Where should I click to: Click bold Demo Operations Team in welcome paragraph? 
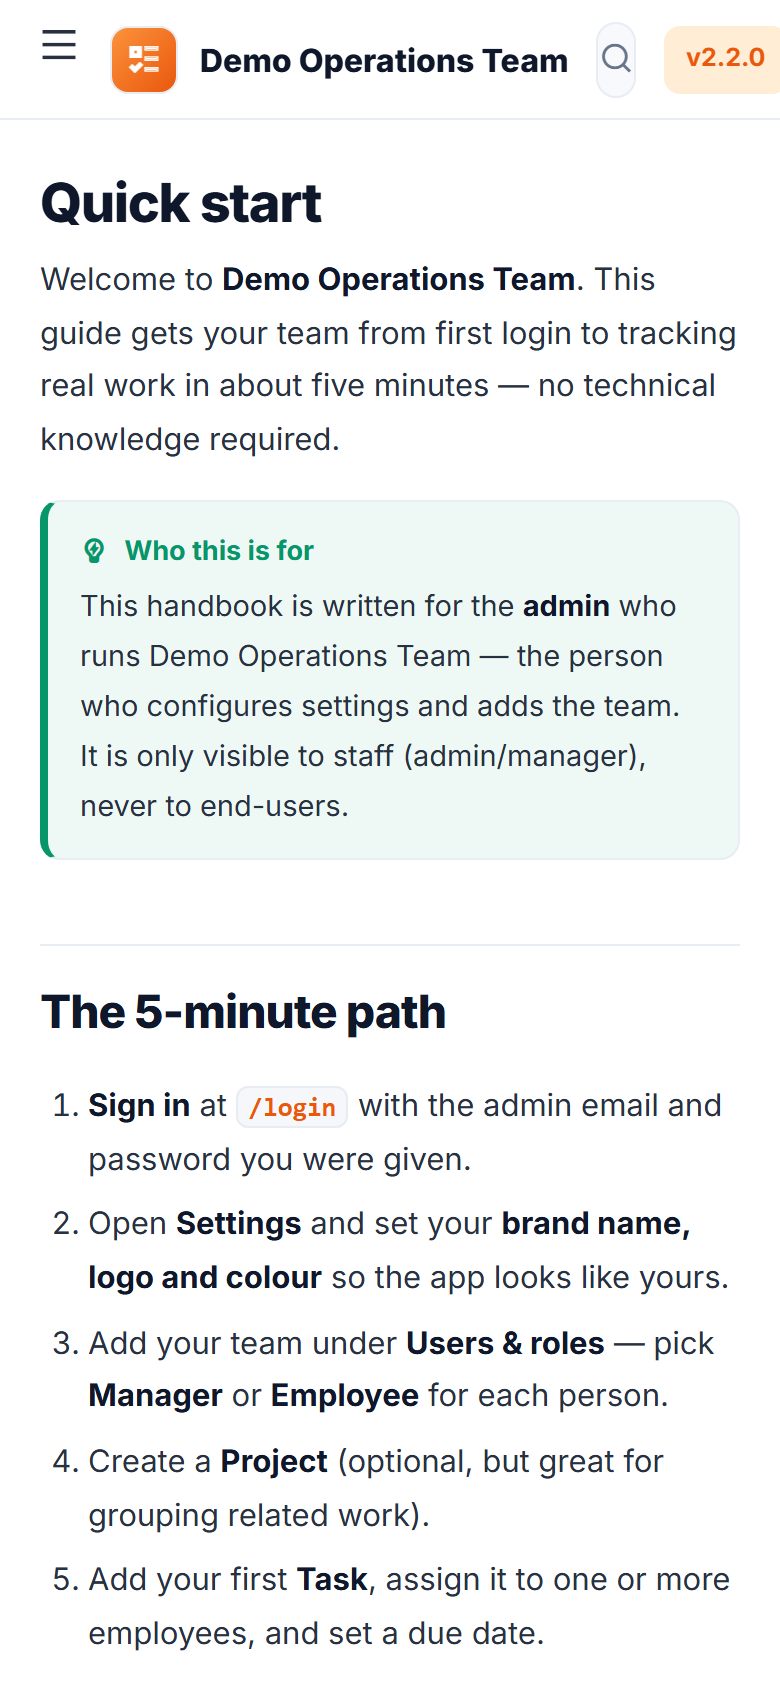point(399,279)
